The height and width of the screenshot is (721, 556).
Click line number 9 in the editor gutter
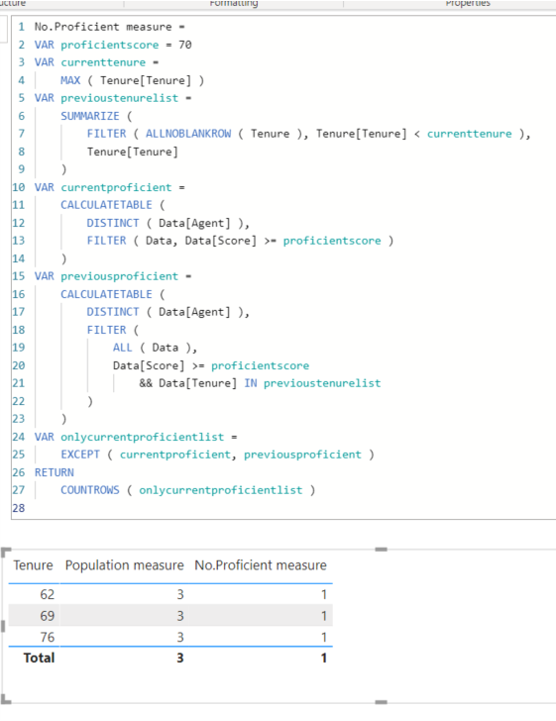[22, 169]
